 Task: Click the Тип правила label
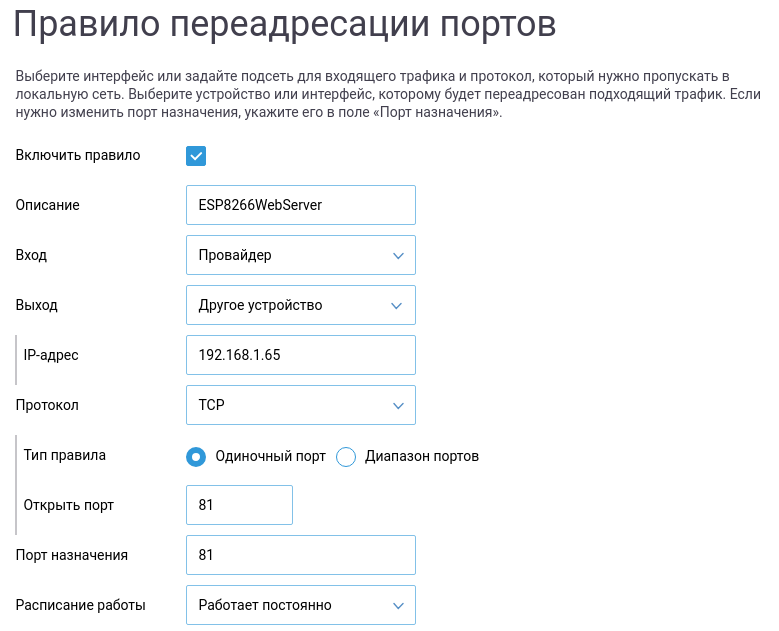(65, 455)
